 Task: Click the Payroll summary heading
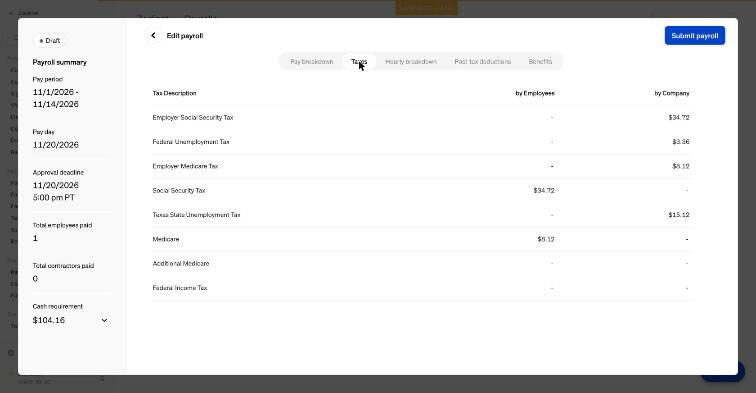(x=59, y=62)
